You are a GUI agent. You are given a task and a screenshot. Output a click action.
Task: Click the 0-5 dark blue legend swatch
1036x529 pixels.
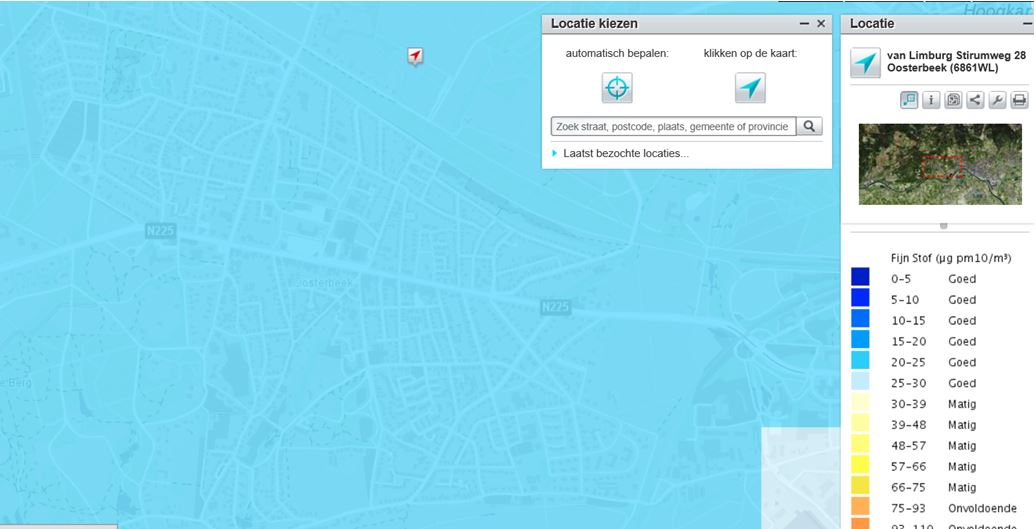point(860,277)
